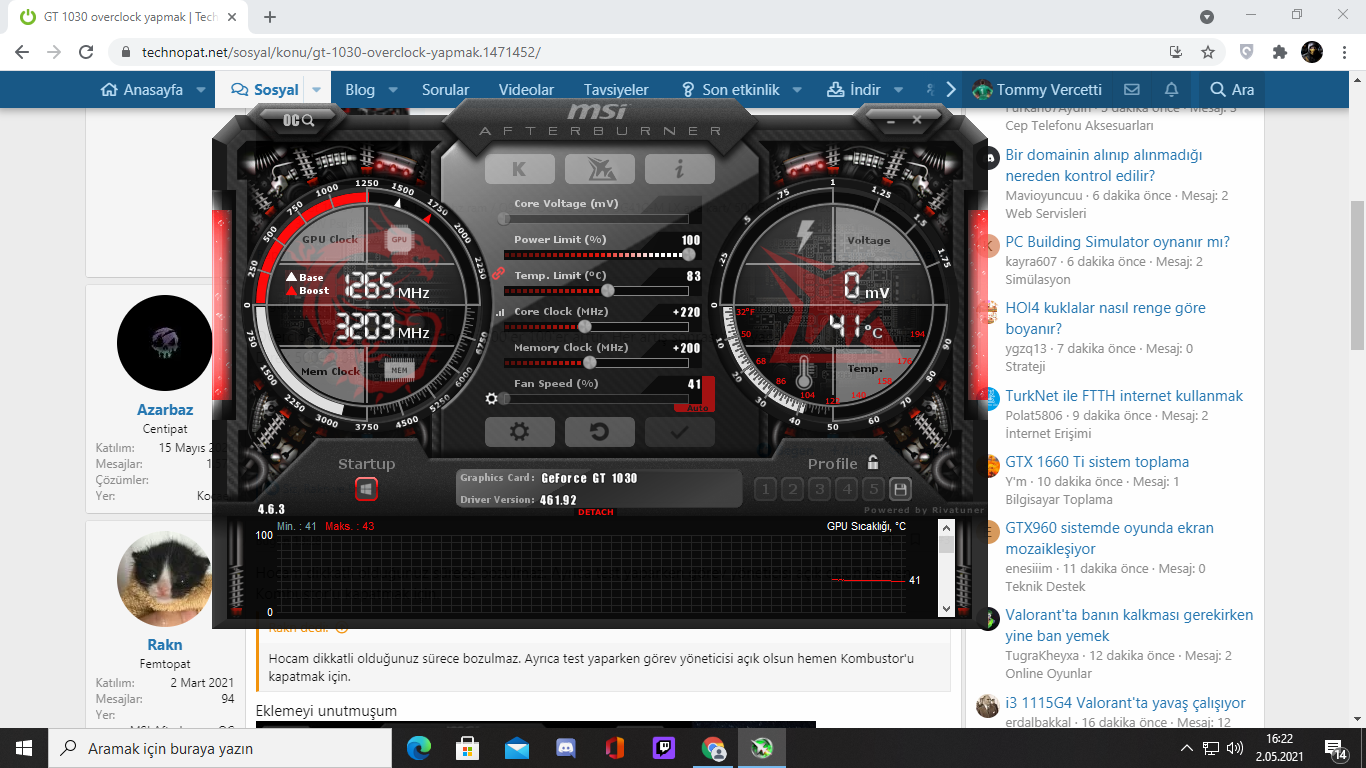
Task: Click the MSI dragon logo button in Afterburner
Action: click(x=599, y=169)
